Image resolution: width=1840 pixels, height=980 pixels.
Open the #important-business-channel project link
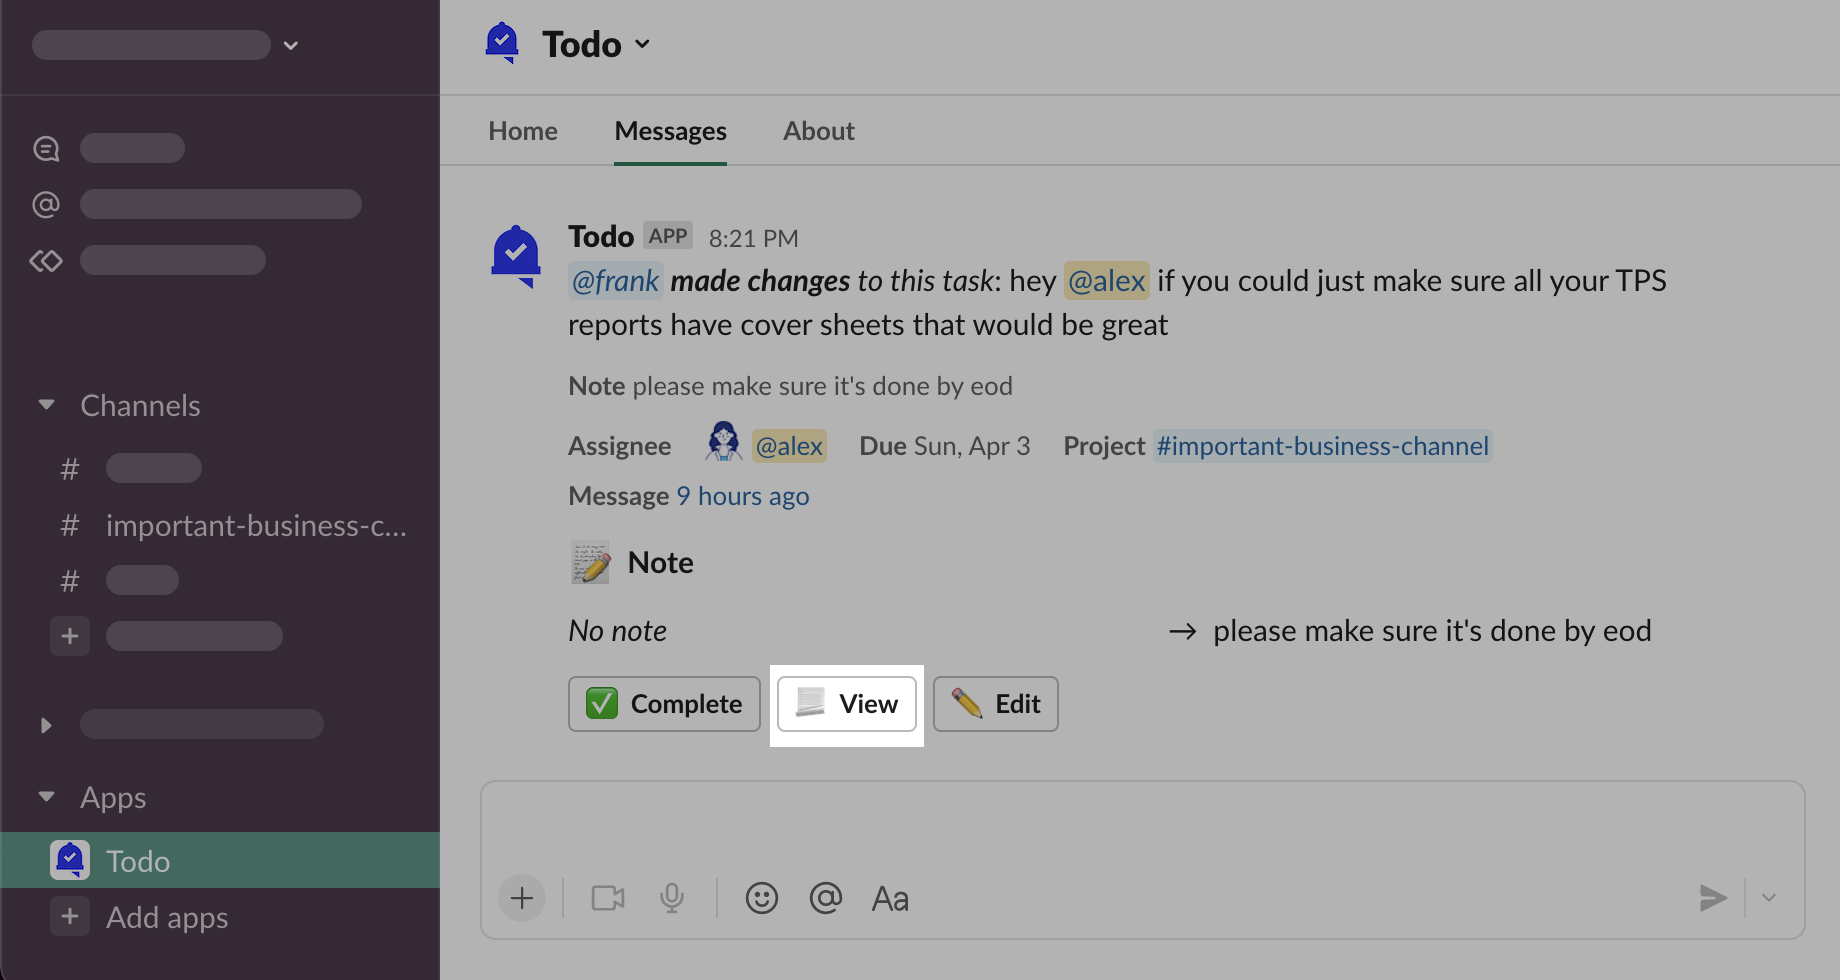click(x=1322, y=446)
